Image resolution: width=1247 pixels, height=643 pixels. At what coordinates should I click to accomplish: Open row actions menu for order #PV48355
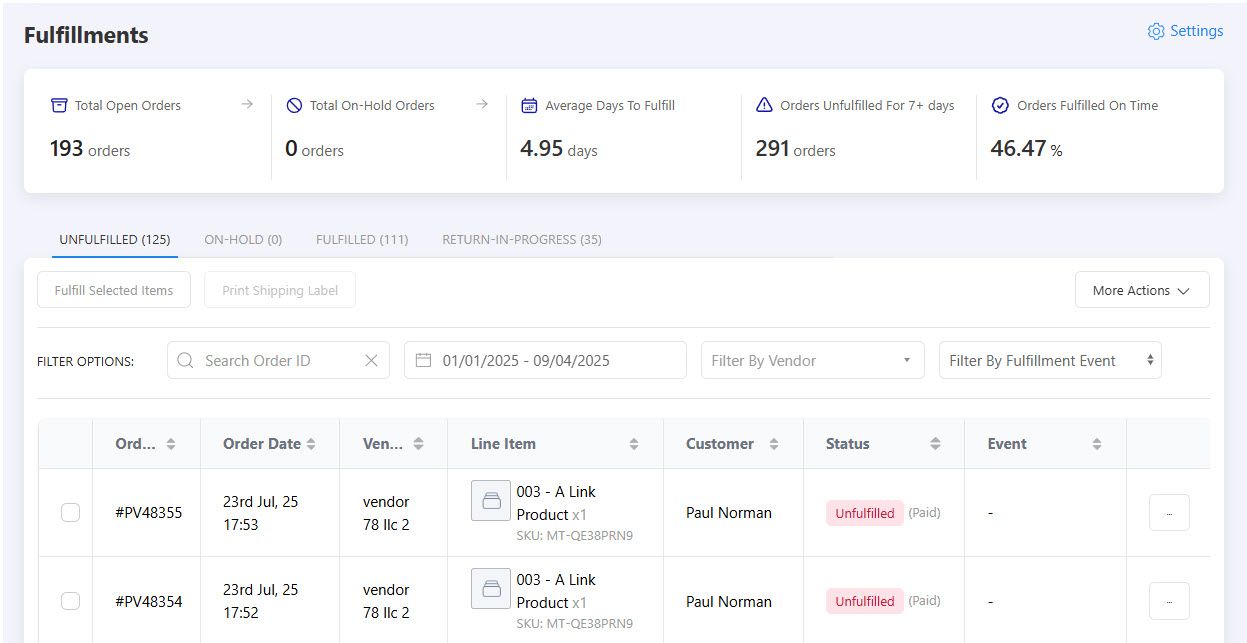coord(1169,513)
